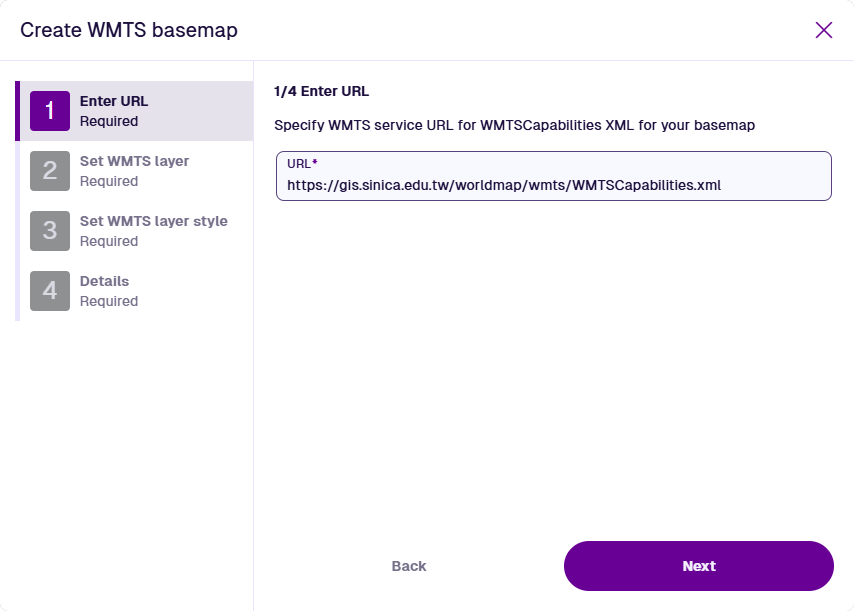Click the Create WMTS basemap title
Image resolution: width=854 pixels, height=611 pixels.
pyautogui.click(x=129, y=30)
